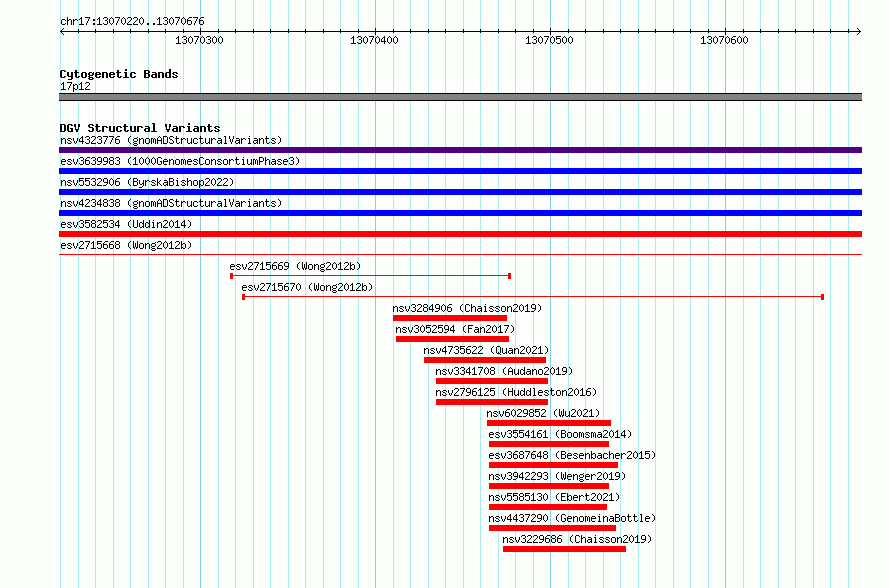Screen dimensions: 890x588
Task: Select the nsv3052594 red variant bar
Action: (x=452, y=339)
